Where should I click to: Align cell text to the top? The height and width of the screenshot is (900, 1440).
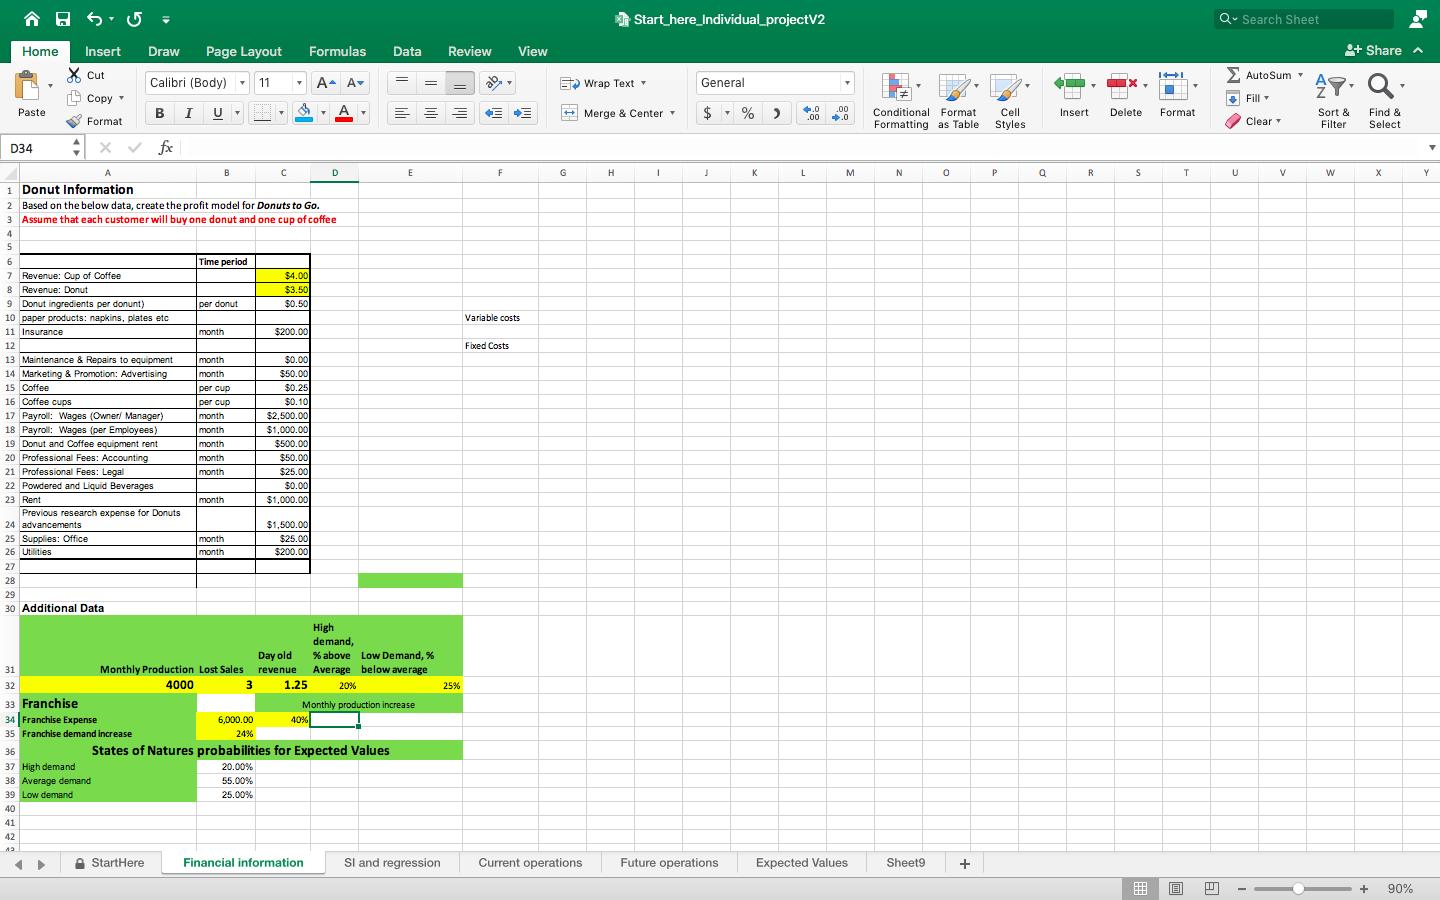coord(402,83)
